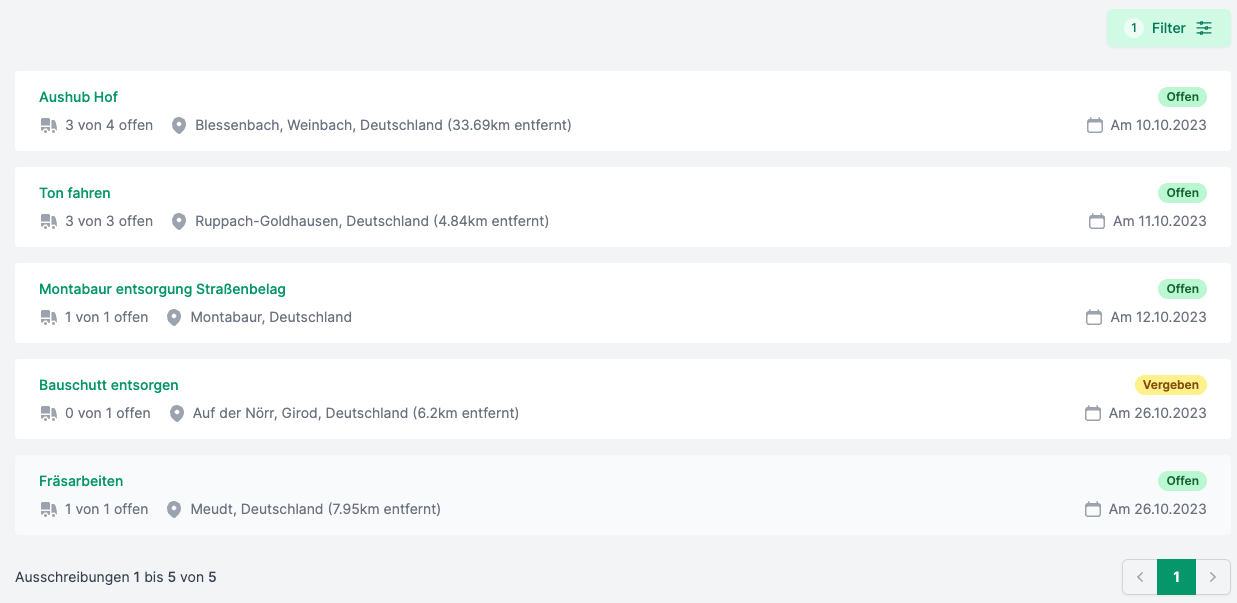Go to the next page arrow
The width and height of the screenshot is (1237, 603).
point(1213,577)
